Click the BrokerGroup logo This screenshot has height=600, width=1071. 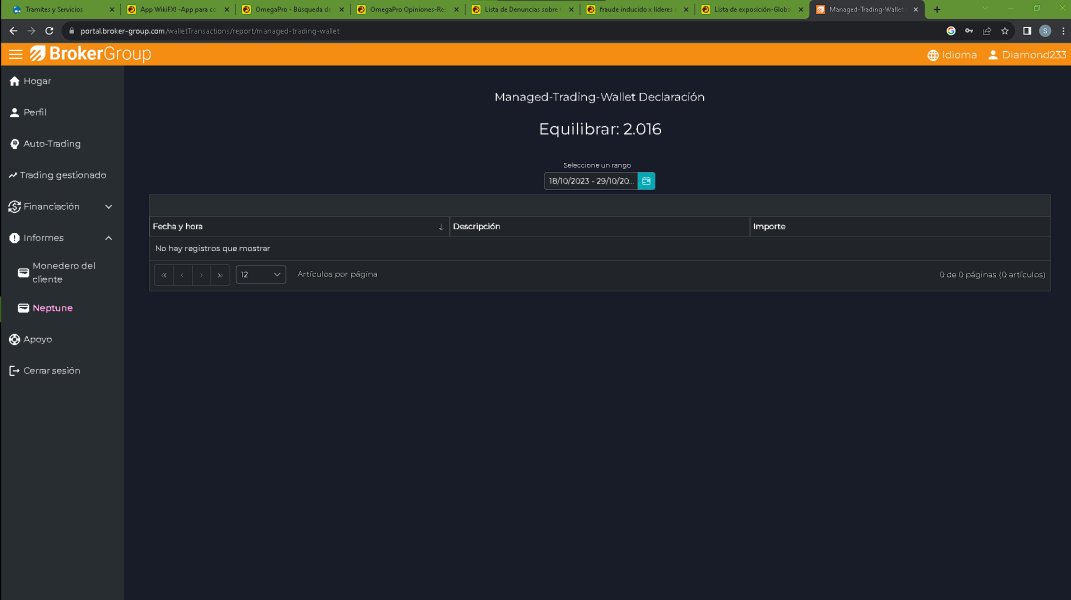pos(90,54)
